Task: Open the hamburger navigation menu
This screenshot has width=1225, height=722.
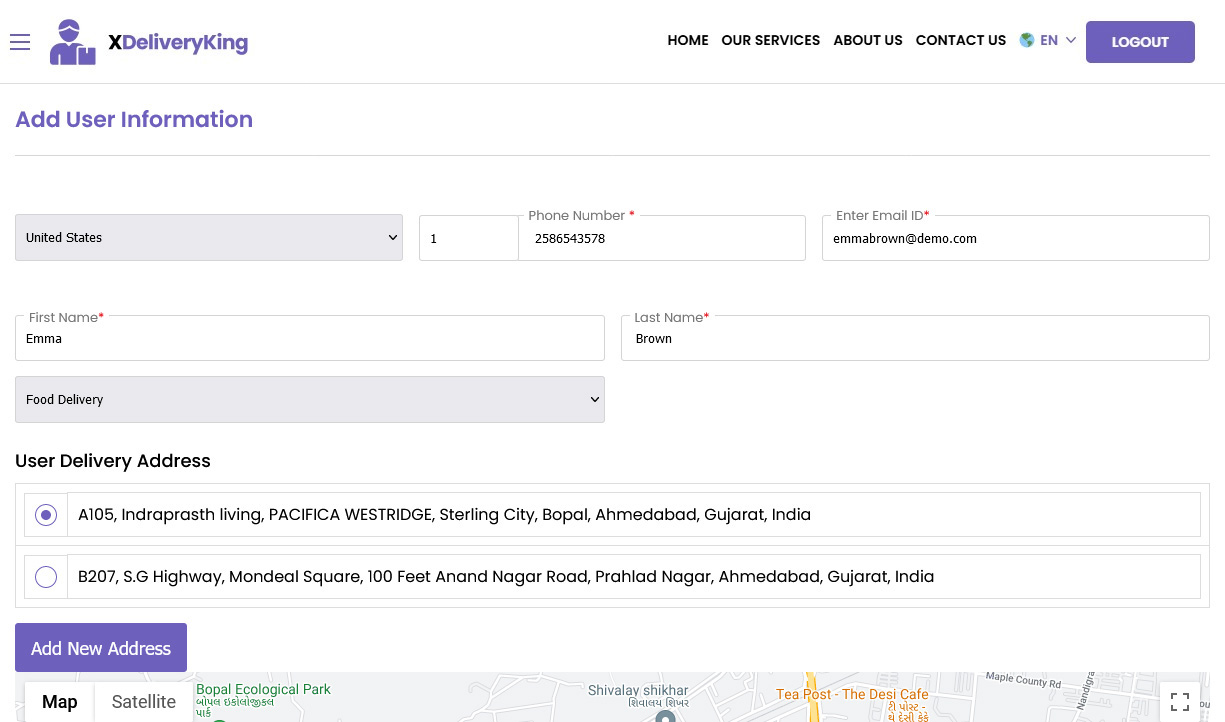Action: coord(20,42)
